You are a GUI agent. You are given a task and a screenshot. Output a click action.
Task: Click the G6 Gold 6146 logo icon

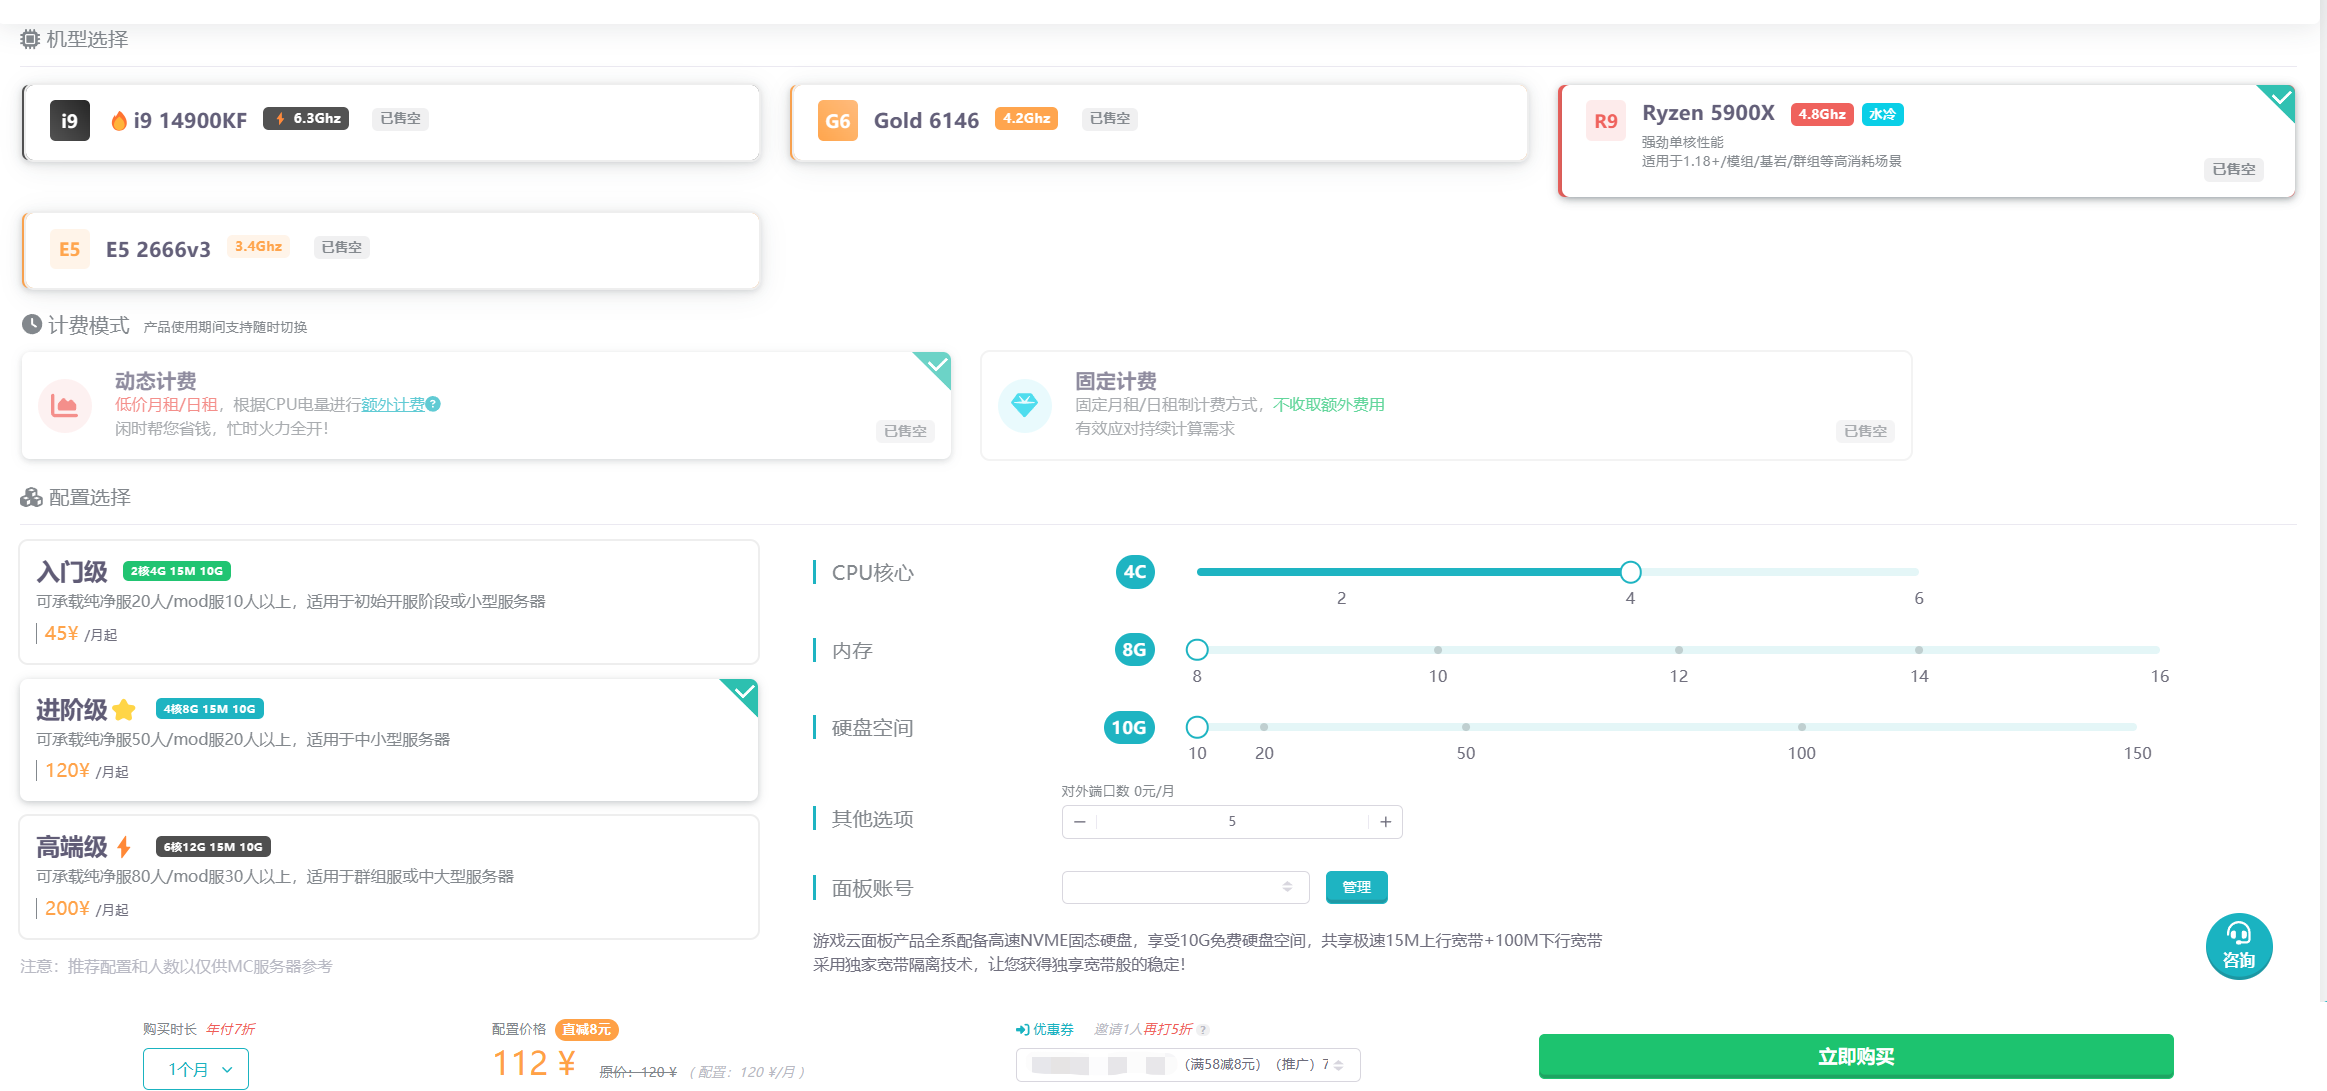coord(837,121)
